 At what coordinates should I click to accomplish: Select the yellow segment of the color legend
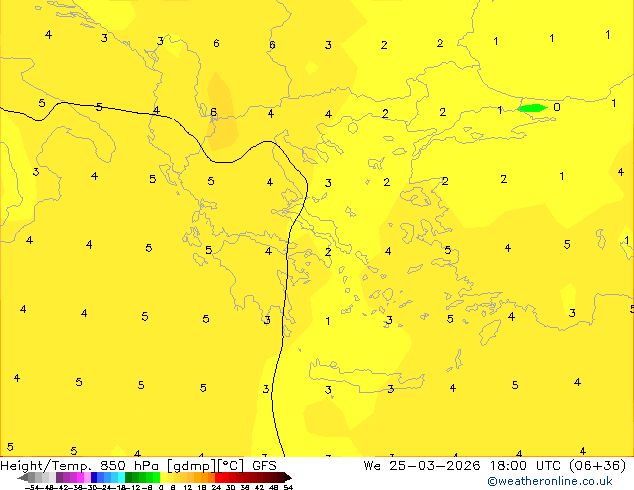pyautogui.click(x=174, y=477)
